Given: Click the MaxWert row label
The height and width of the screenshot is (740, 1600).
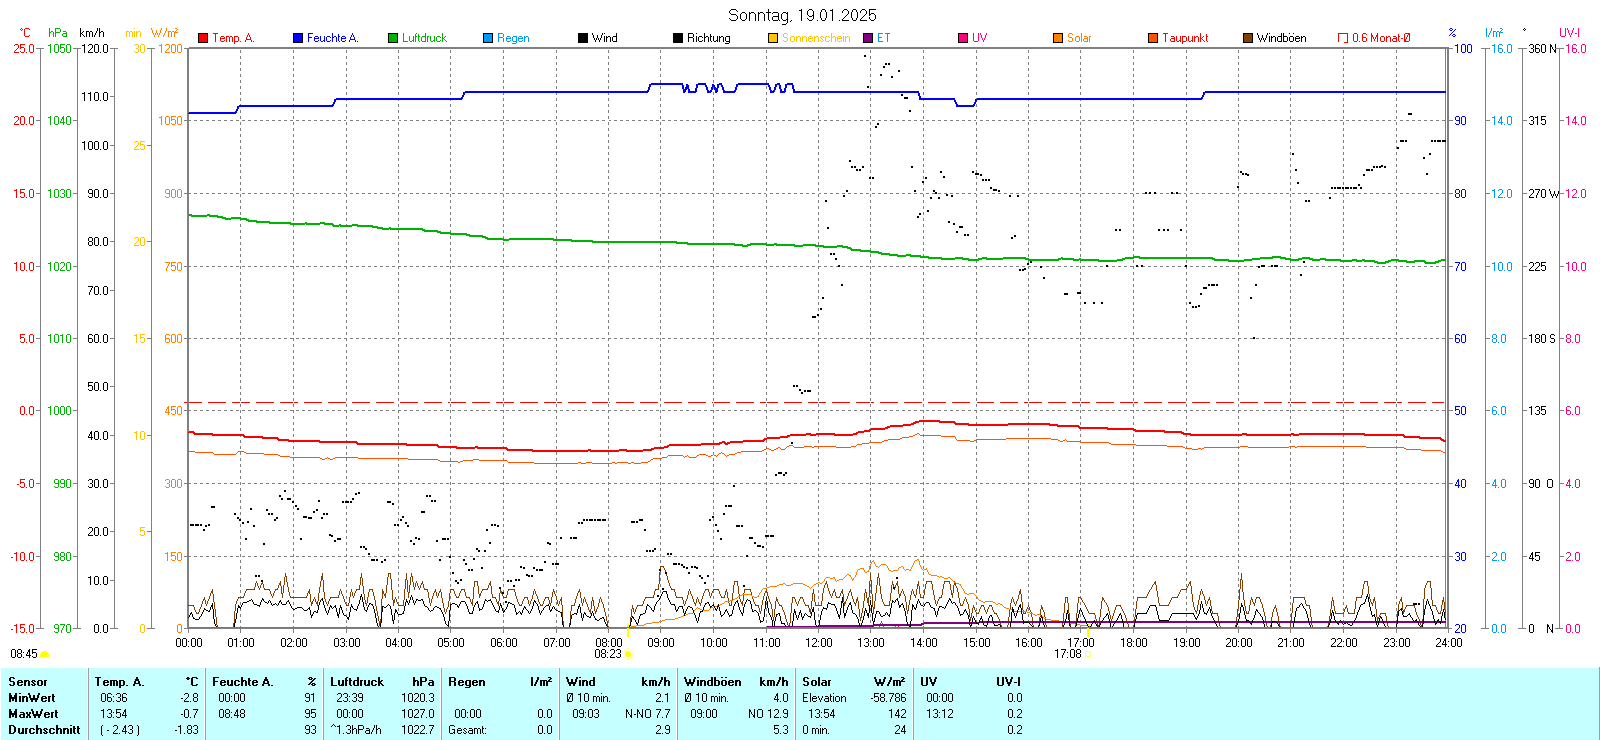Looking at the screenshot, I should click(x=33, y=714).
